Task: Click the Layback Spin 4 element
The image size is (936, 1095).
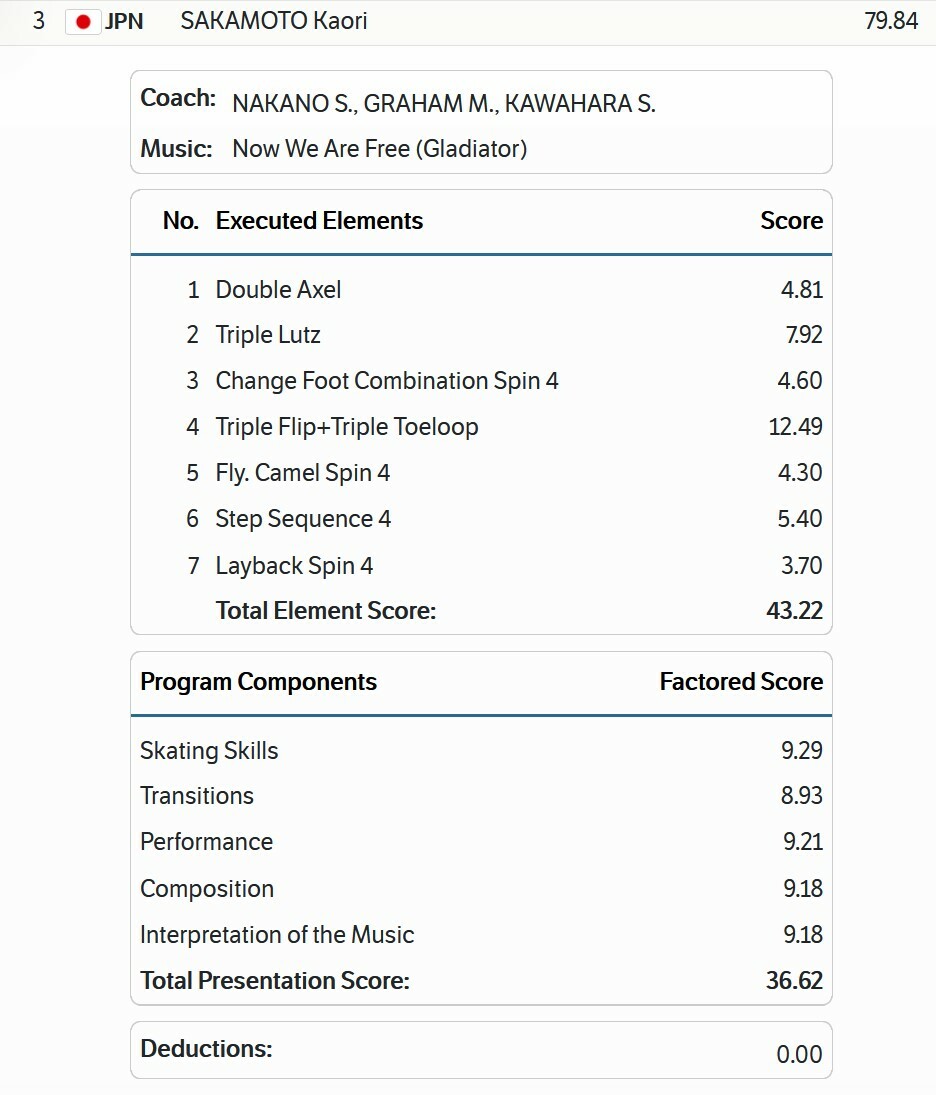Action: [x=294, y=566]
